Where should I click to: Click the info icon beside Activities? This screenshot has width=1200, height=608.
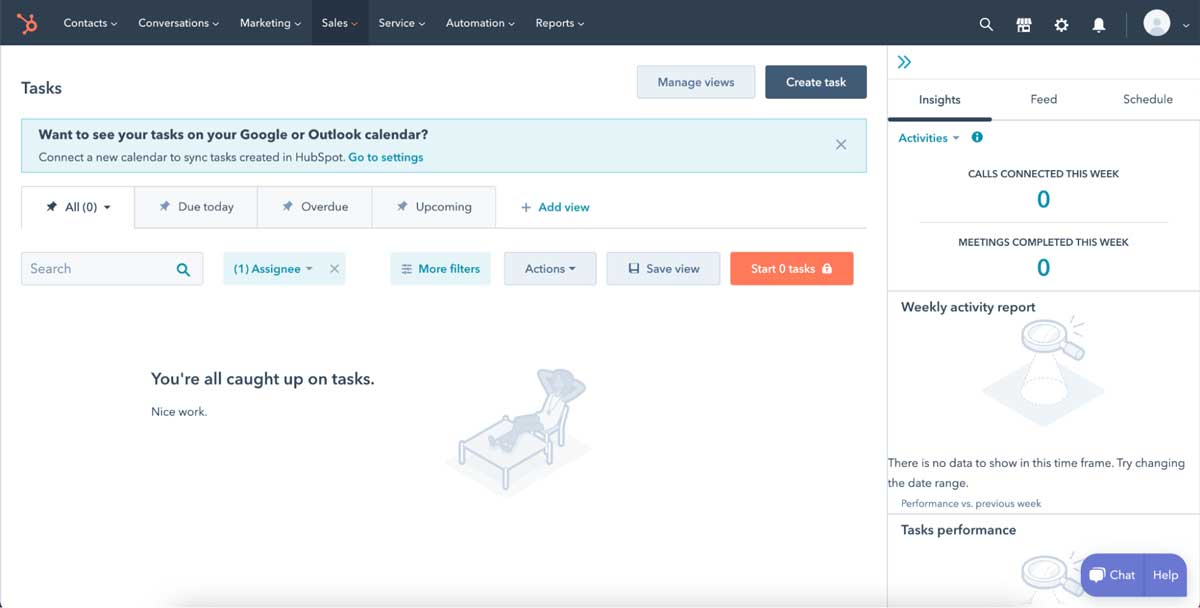point(977,137)
